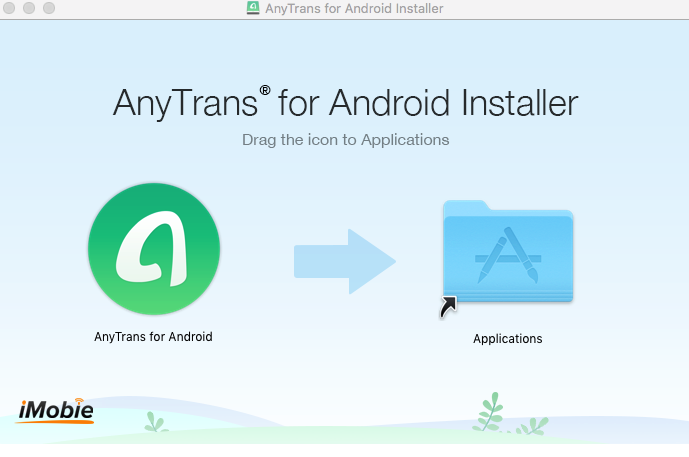Close the installer window

(x=9, y=7)
